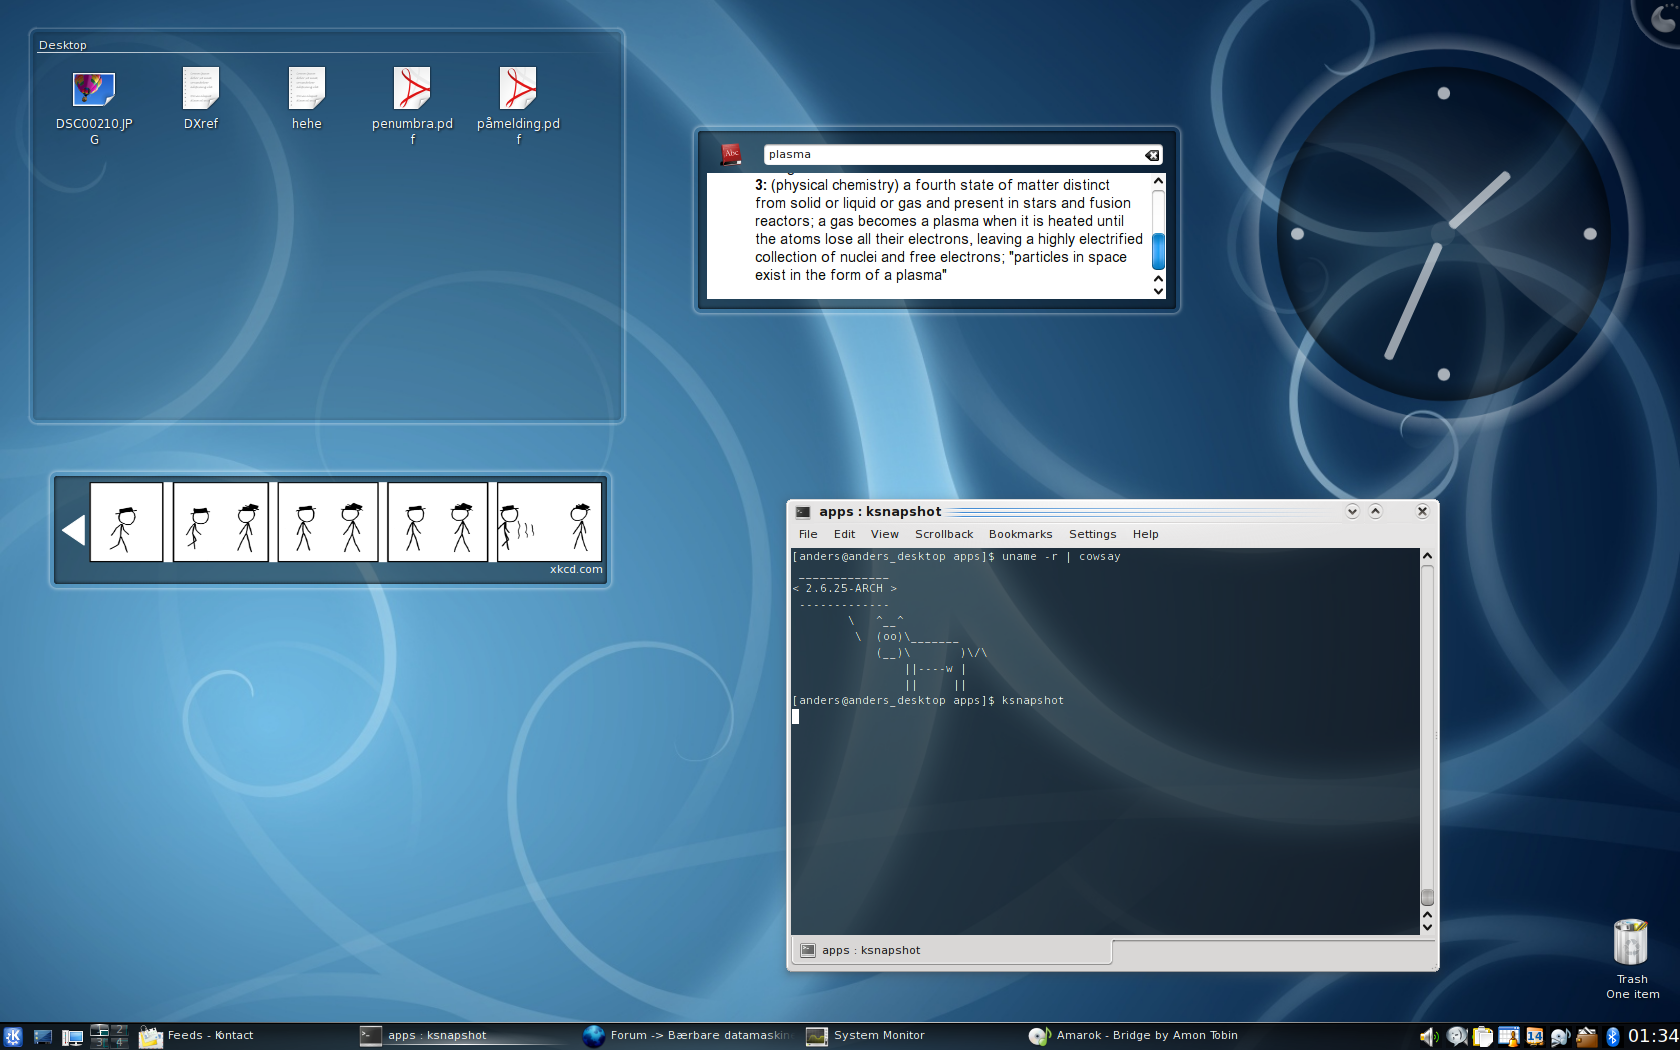Open Konsole Settings menu
Screen dimensions: 1680x1050
click(x=1093, y=534)
